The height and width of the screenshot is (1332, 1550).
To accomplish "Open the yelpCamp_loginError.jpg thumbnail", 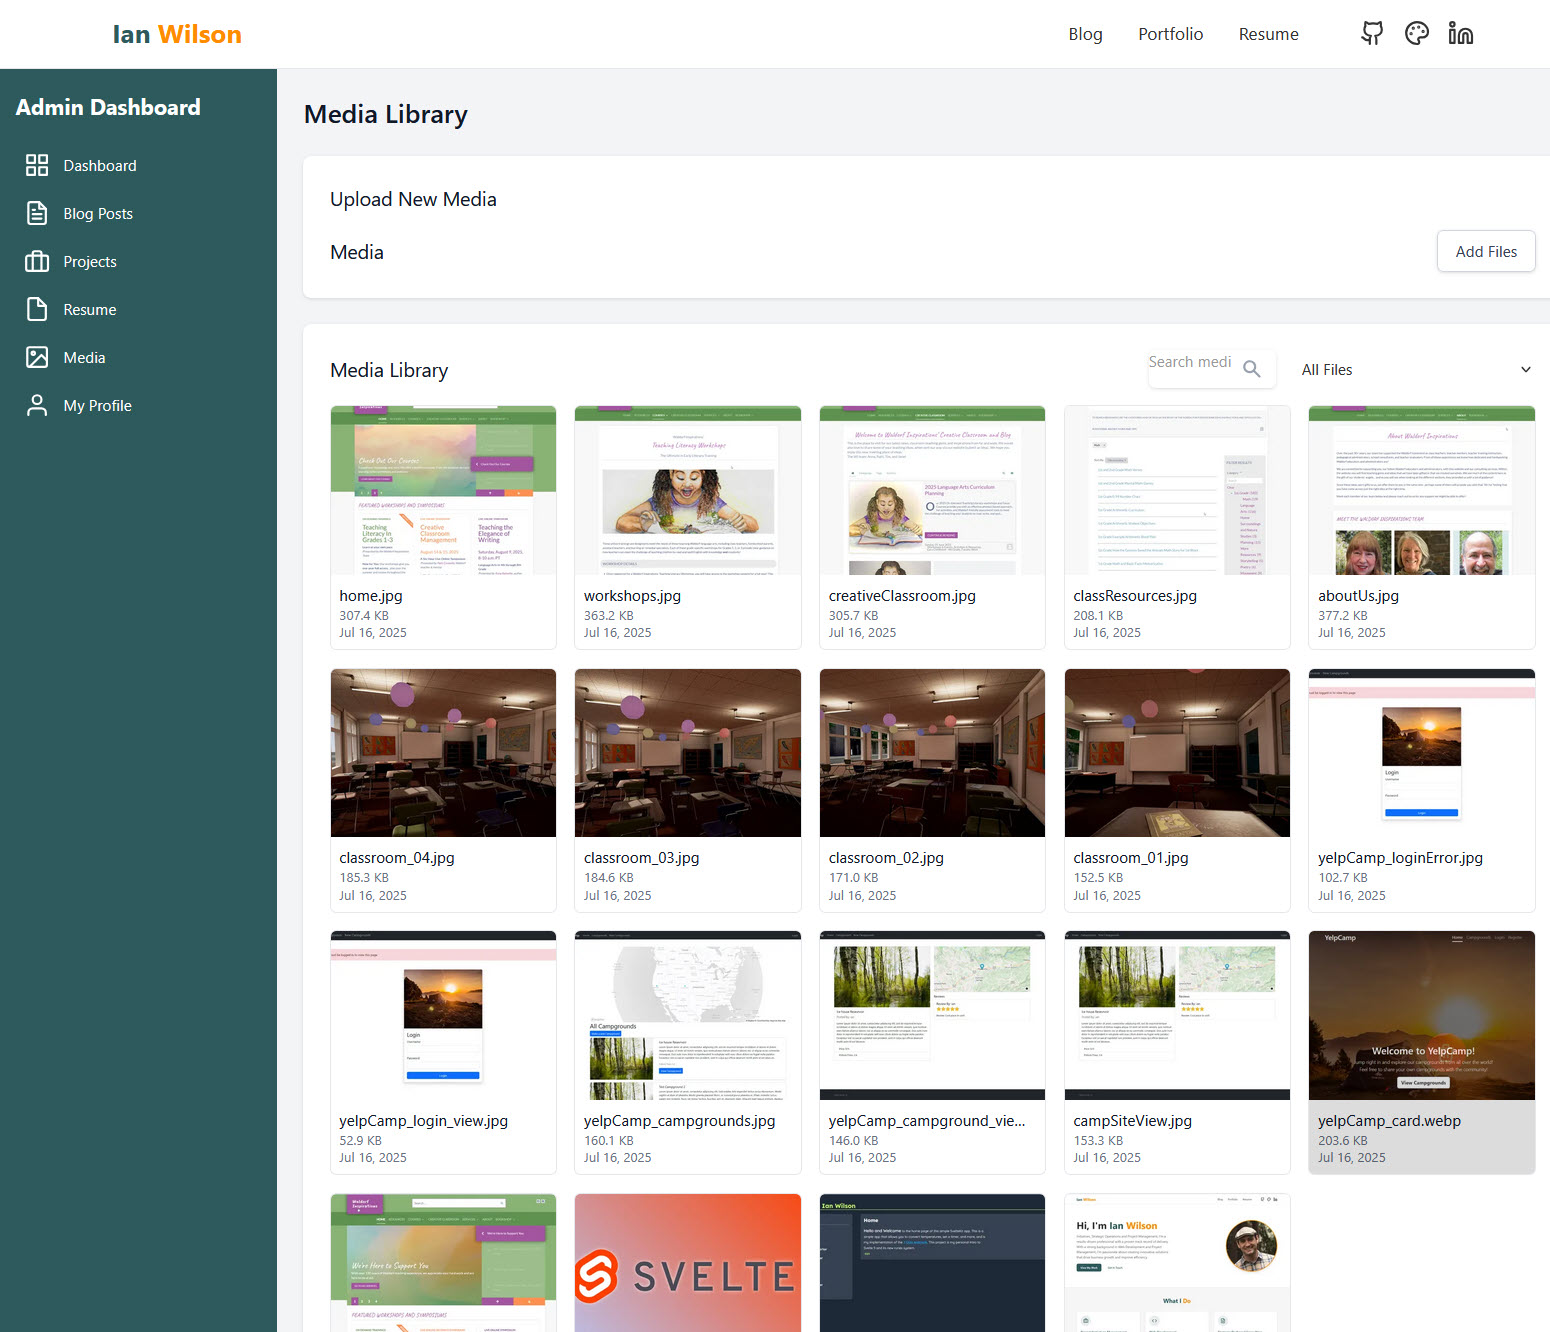I will coord(1422,753).
